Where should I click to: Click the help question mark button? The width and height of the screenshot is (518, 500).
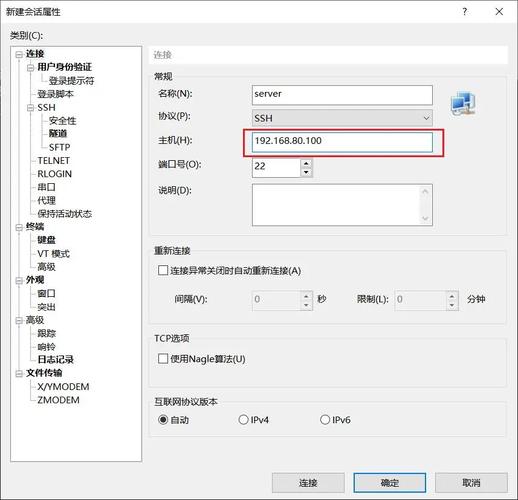coord(465,12)
